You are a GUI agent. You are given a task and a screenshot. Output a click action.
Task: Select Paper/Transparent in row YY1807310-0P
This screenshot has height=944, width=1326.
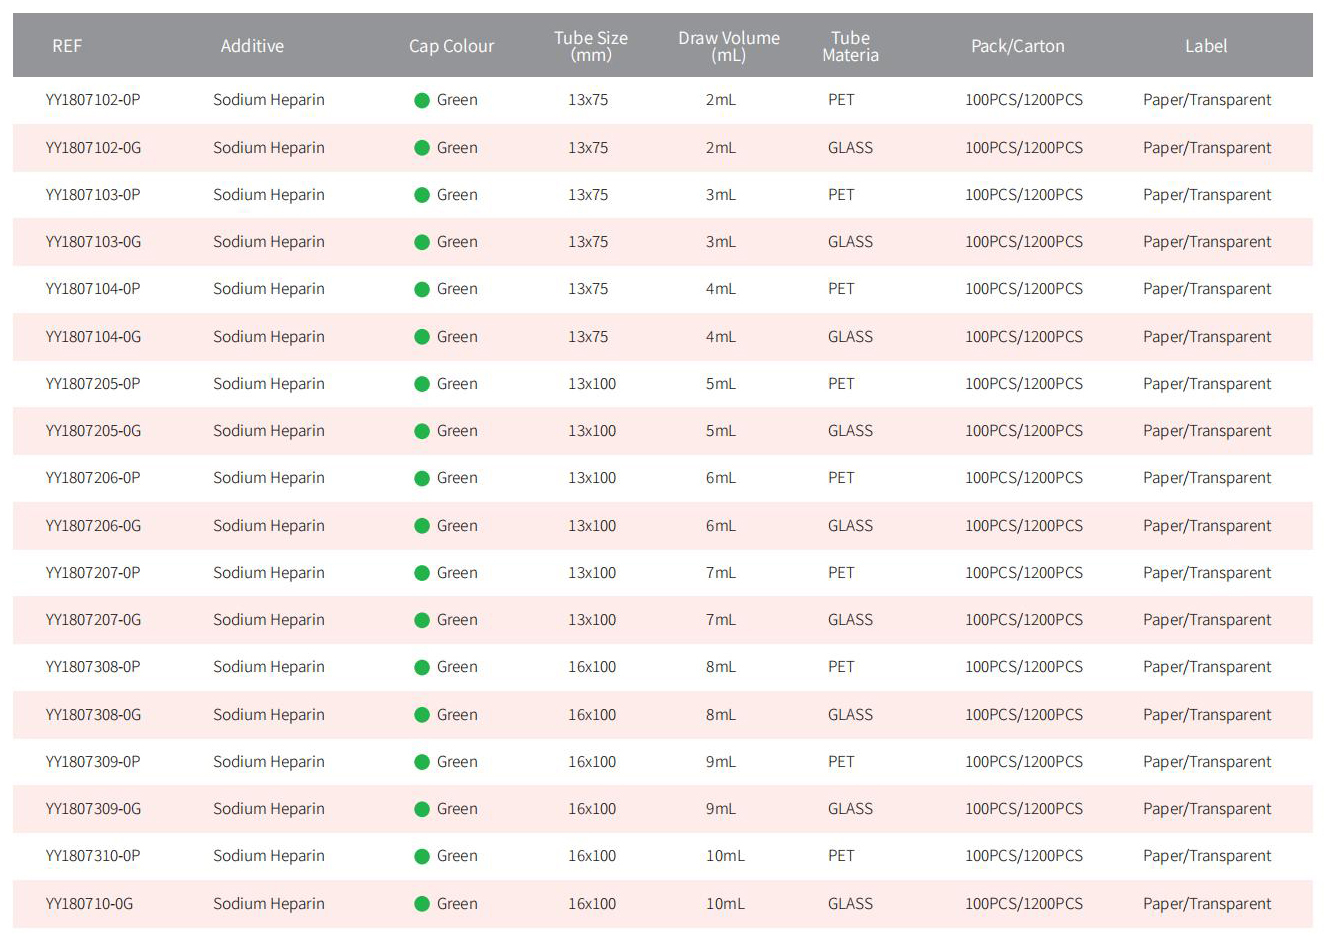coord(1207,856)
